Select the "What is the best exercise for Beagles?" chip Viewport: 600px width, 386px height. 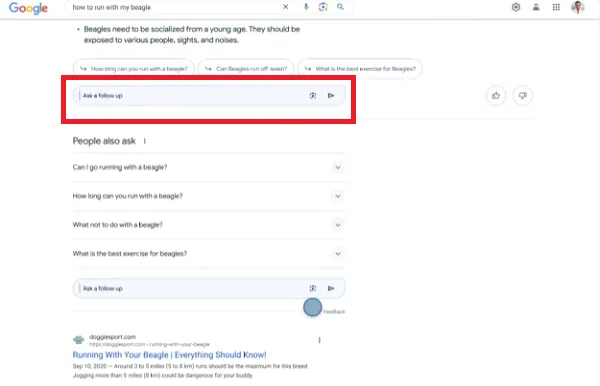coord(360,69)
